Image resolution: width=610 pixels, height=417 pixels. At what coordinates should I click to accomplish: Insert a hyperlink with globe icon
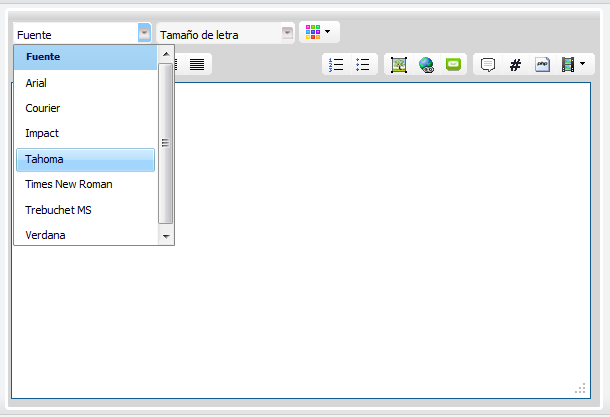pos(426,65)
